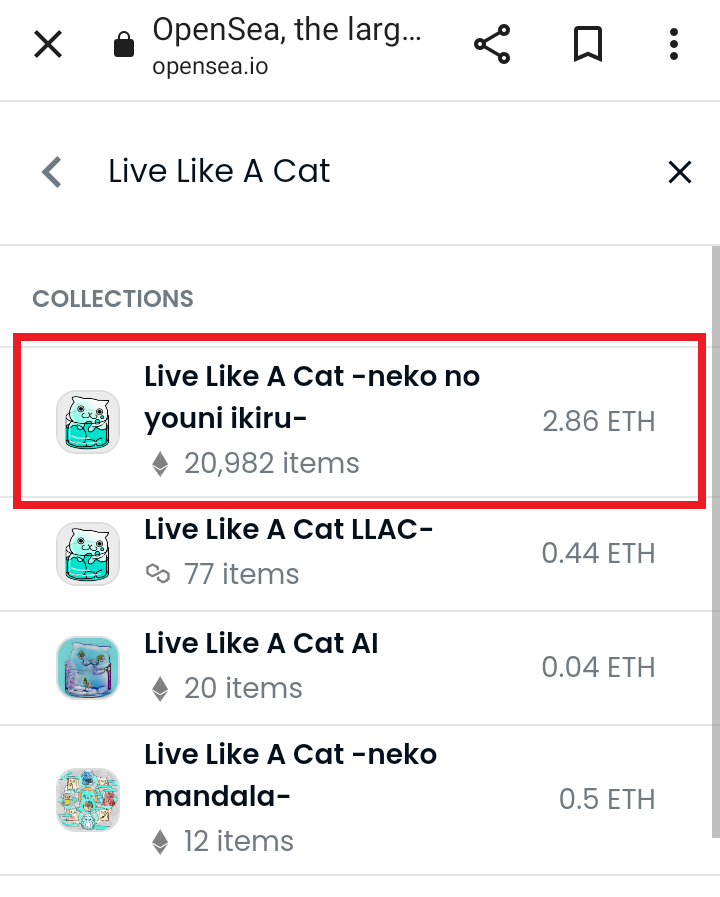Open Live Like A Cat -neko no youni ikiru-
720x897 pixels.
point(359,421)
